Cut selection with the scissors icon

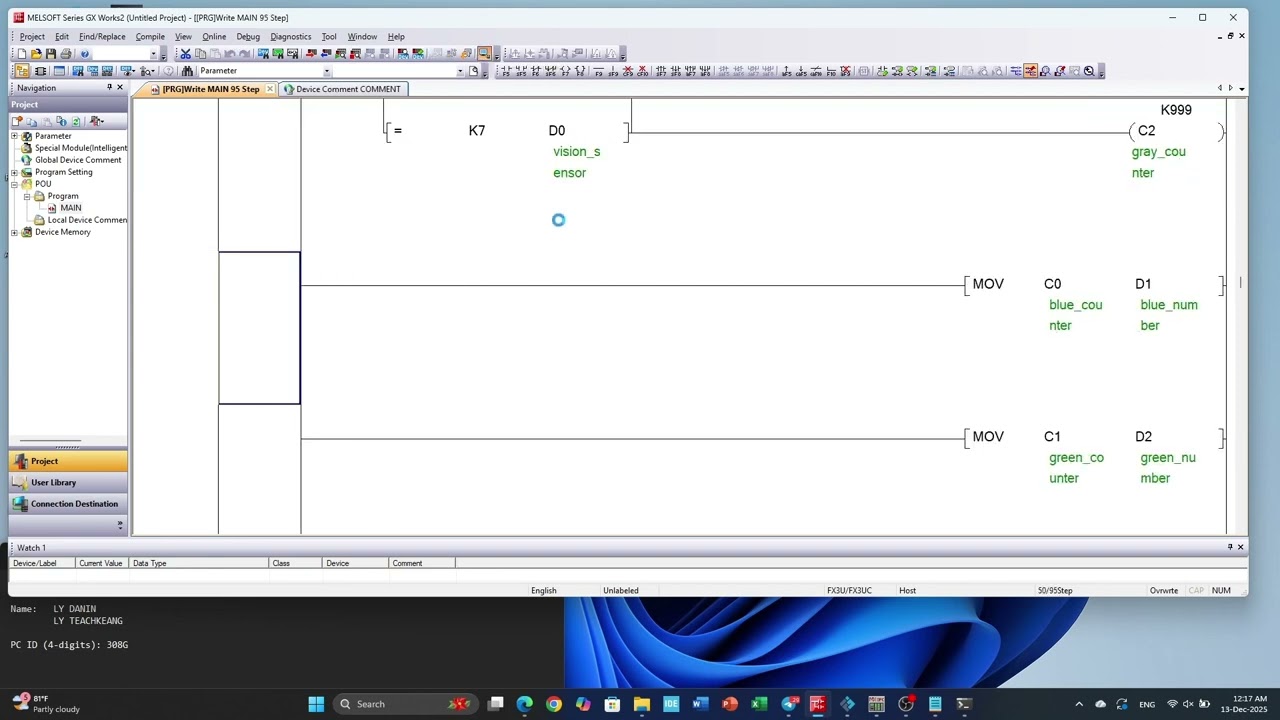185,54
